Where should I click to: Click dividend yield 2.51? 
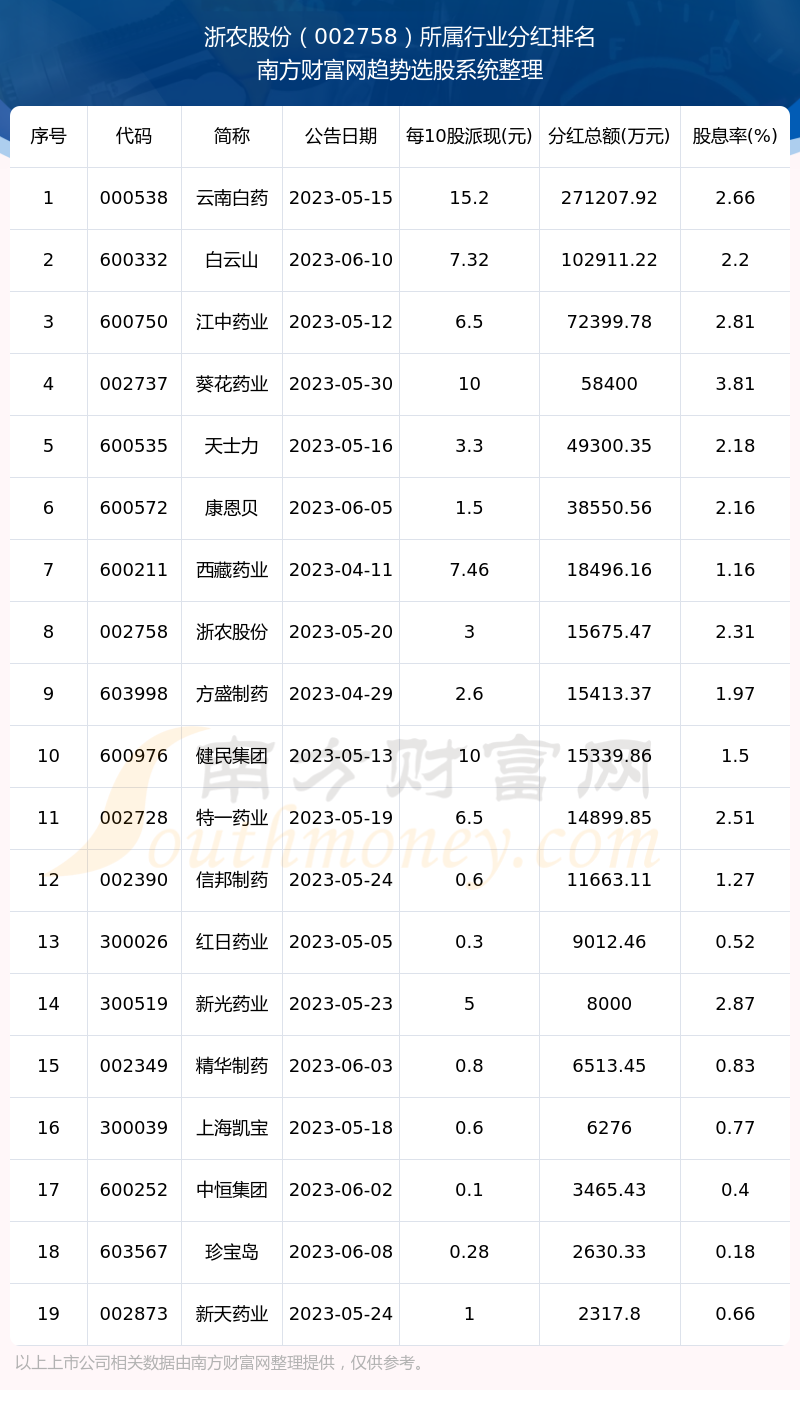tap(735, 818)
